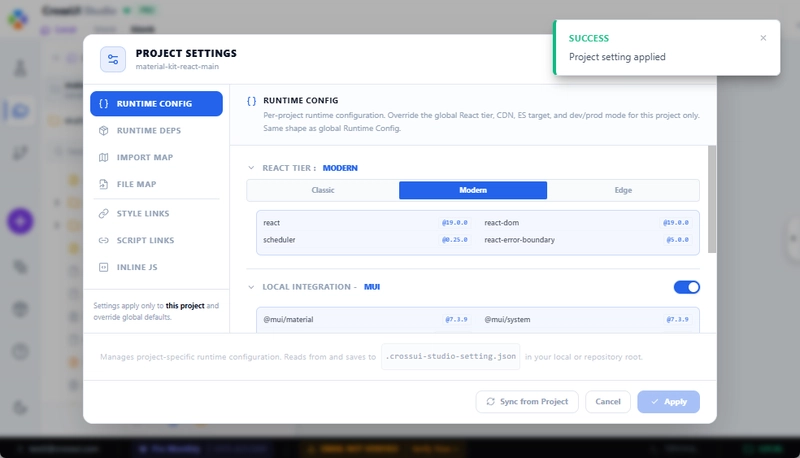Click the react package name
Image resolution: width=800 pixels, height=458 pixels.
click(271, 223)
